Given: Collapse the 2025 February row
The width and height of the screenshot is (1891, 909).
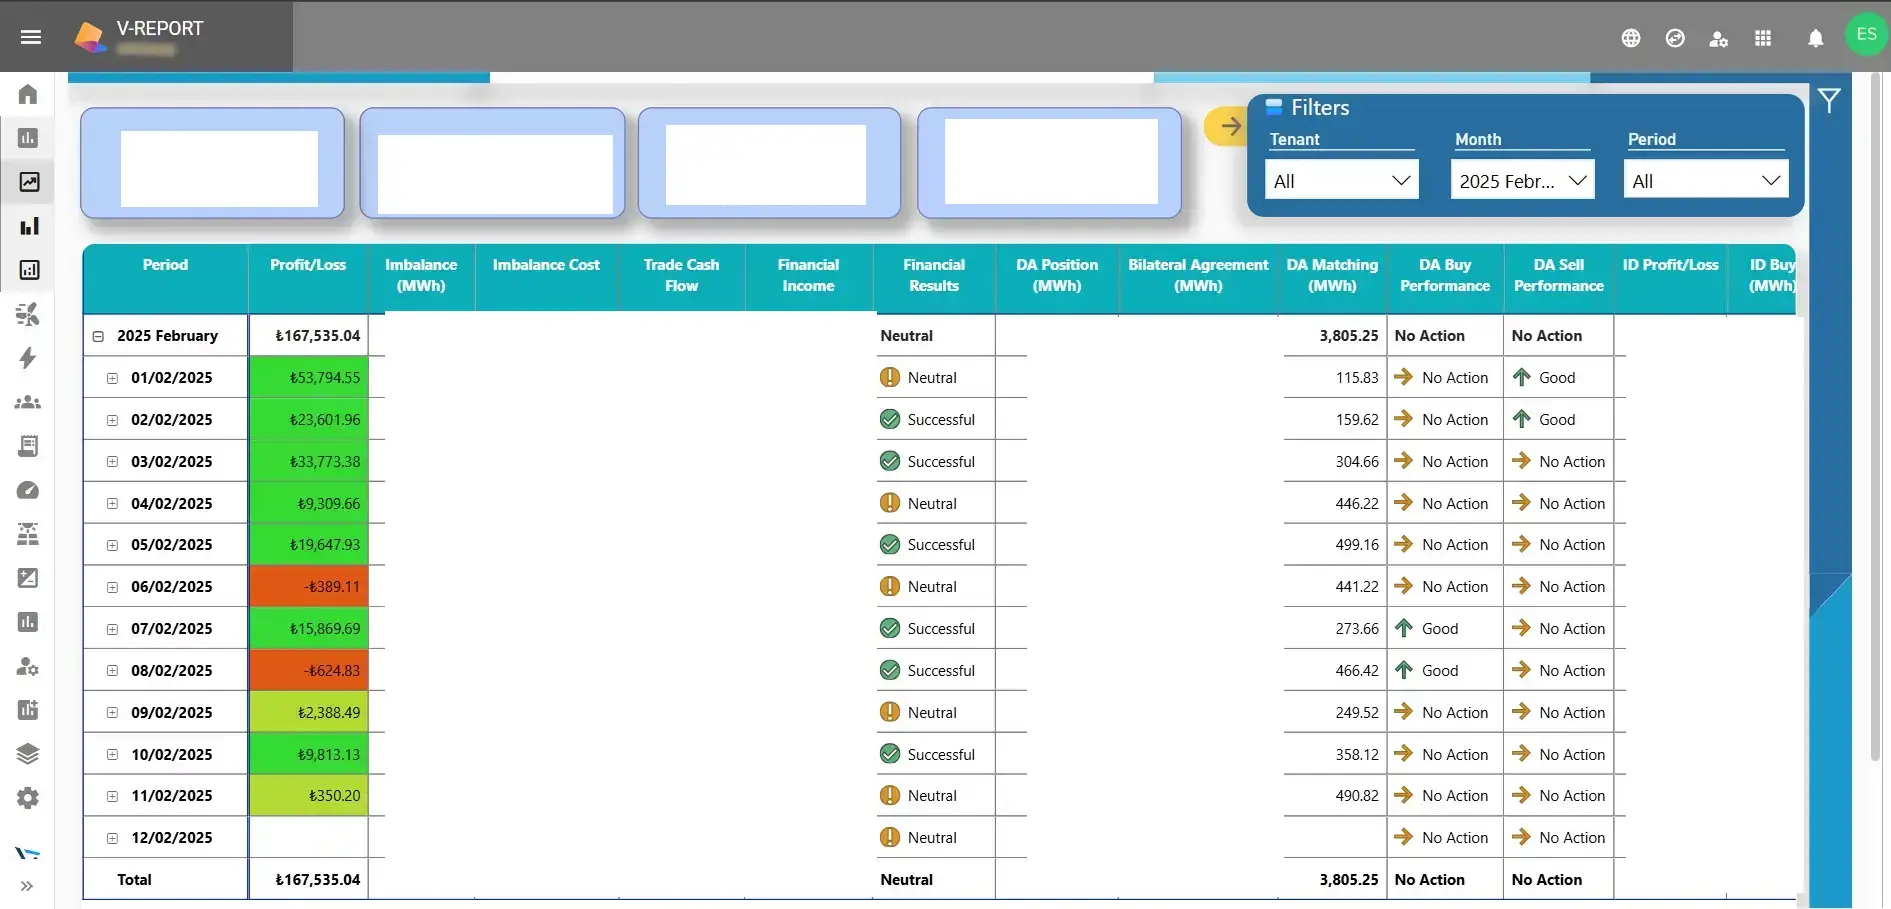Looking at the screenshot, I should [98, 337].
